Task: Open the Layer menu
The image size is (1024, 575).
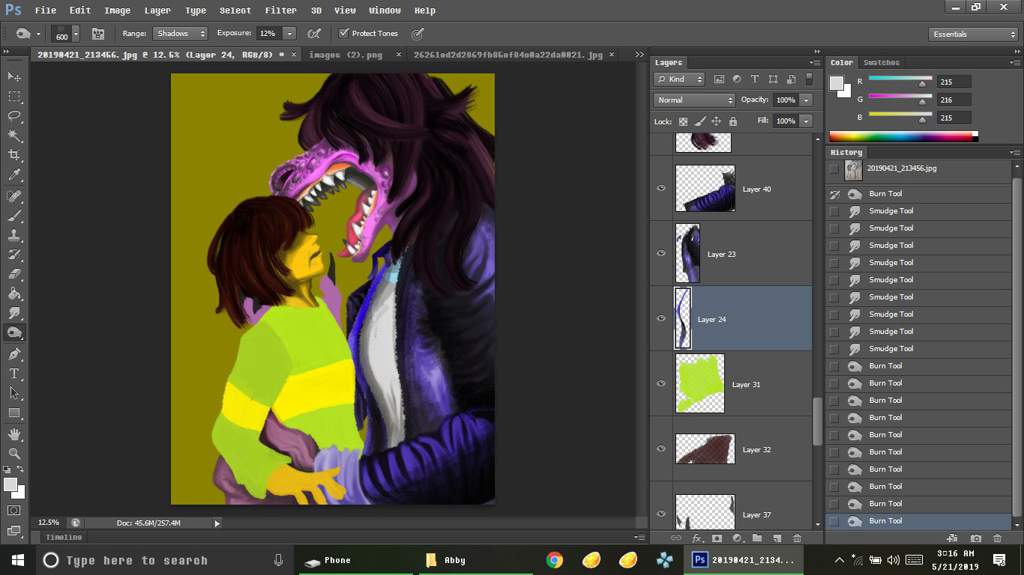Action: point(157,10)
